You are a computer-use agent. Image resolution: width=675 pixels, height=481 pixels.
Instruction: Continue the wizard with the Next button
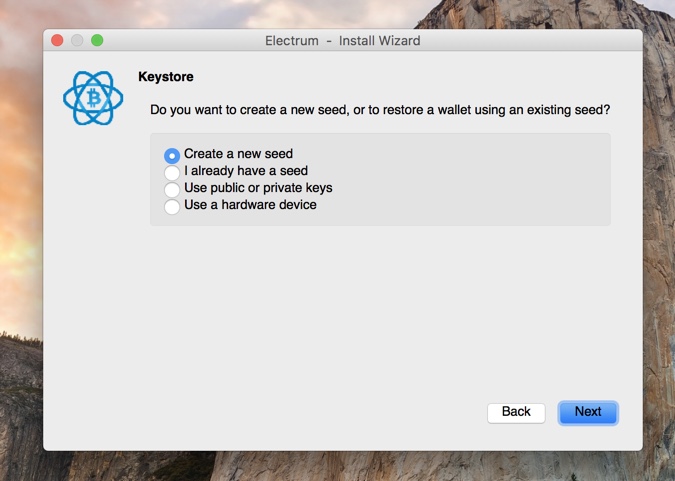[588, 413]
